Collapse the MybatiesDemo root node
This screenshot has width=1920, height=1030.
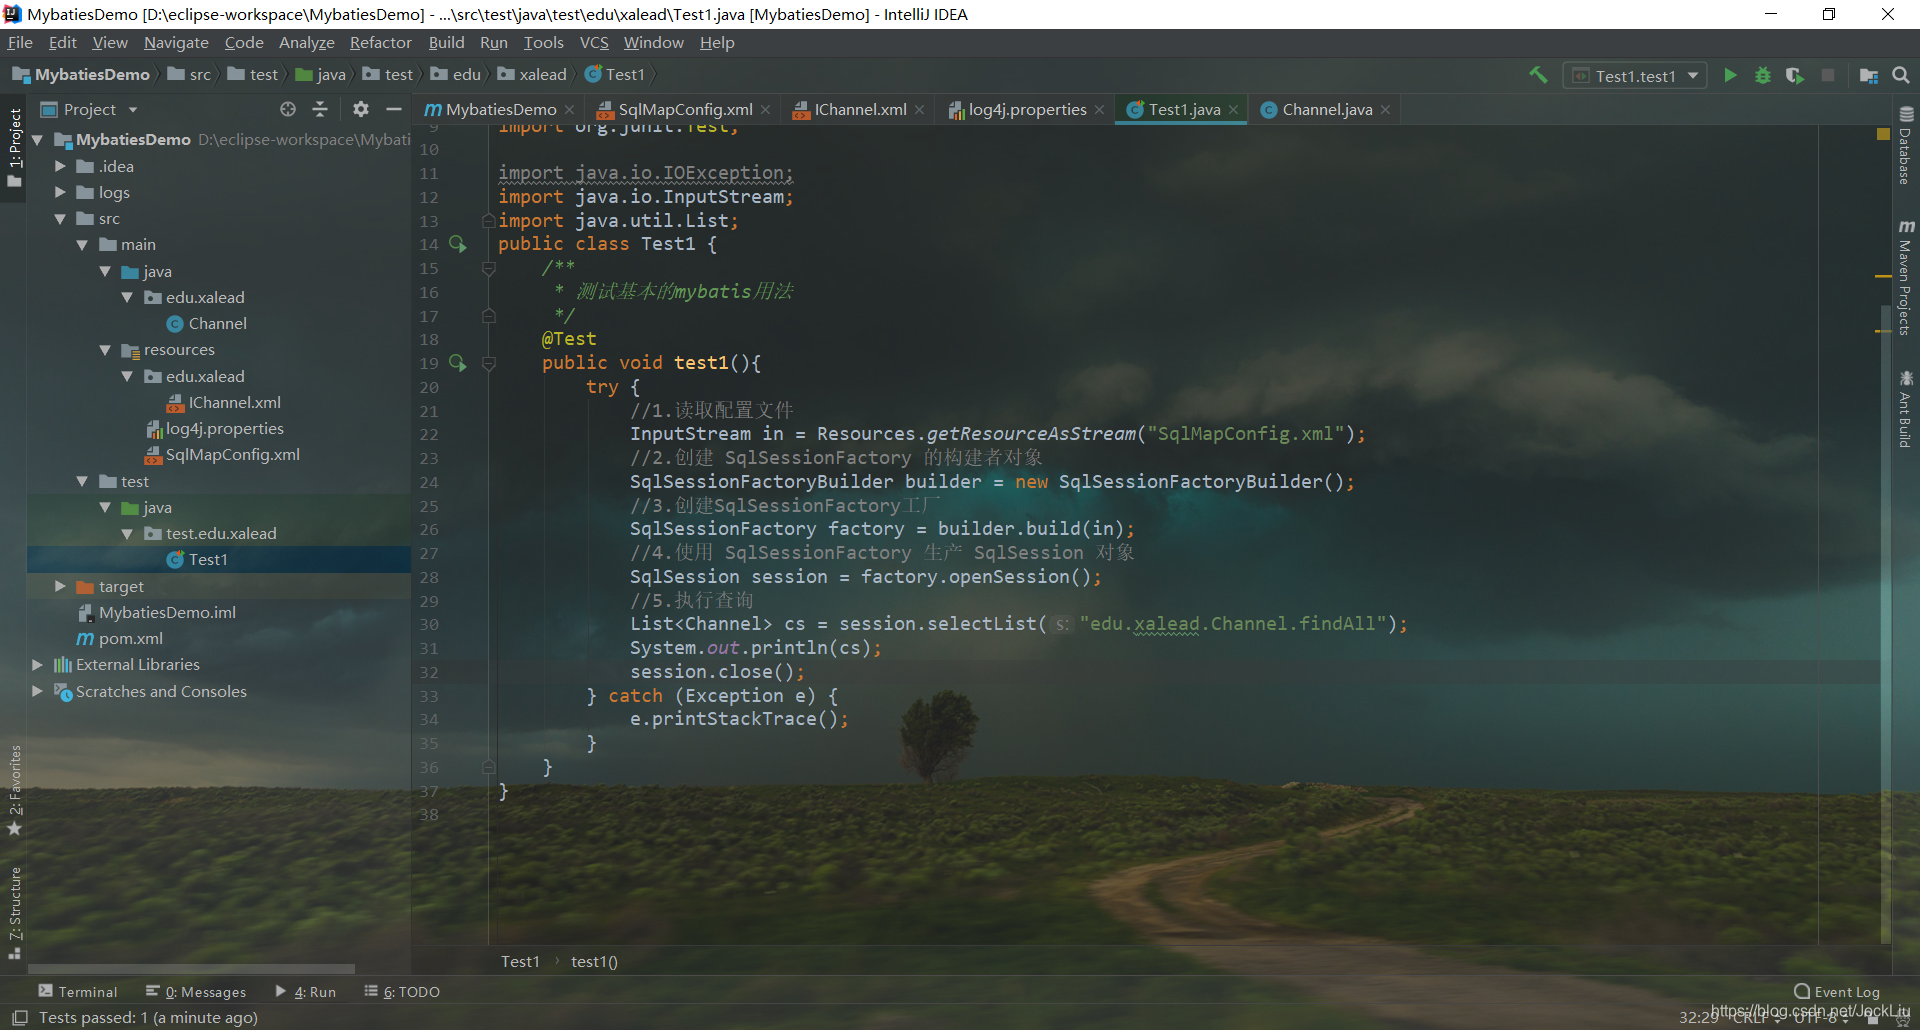tap(38, 140)
